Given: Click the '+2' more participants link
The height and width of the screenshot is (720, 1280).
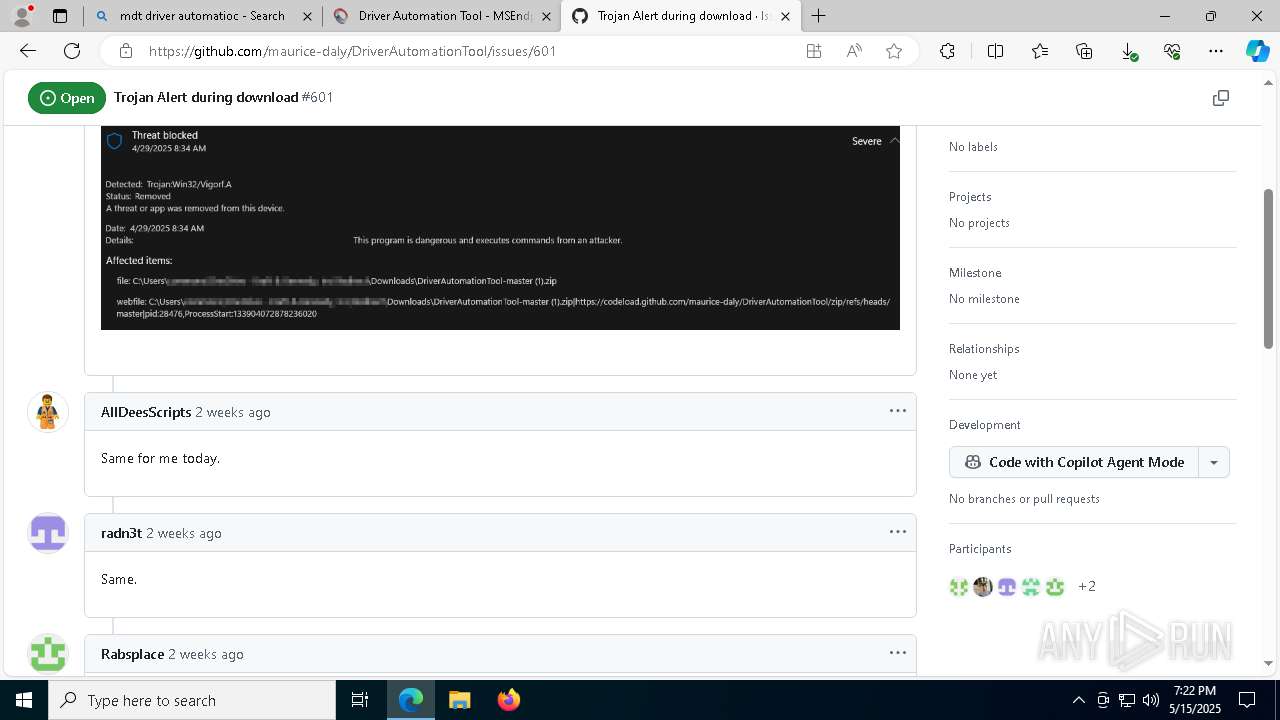Looking at the screenshot, I should (1087, 586).
